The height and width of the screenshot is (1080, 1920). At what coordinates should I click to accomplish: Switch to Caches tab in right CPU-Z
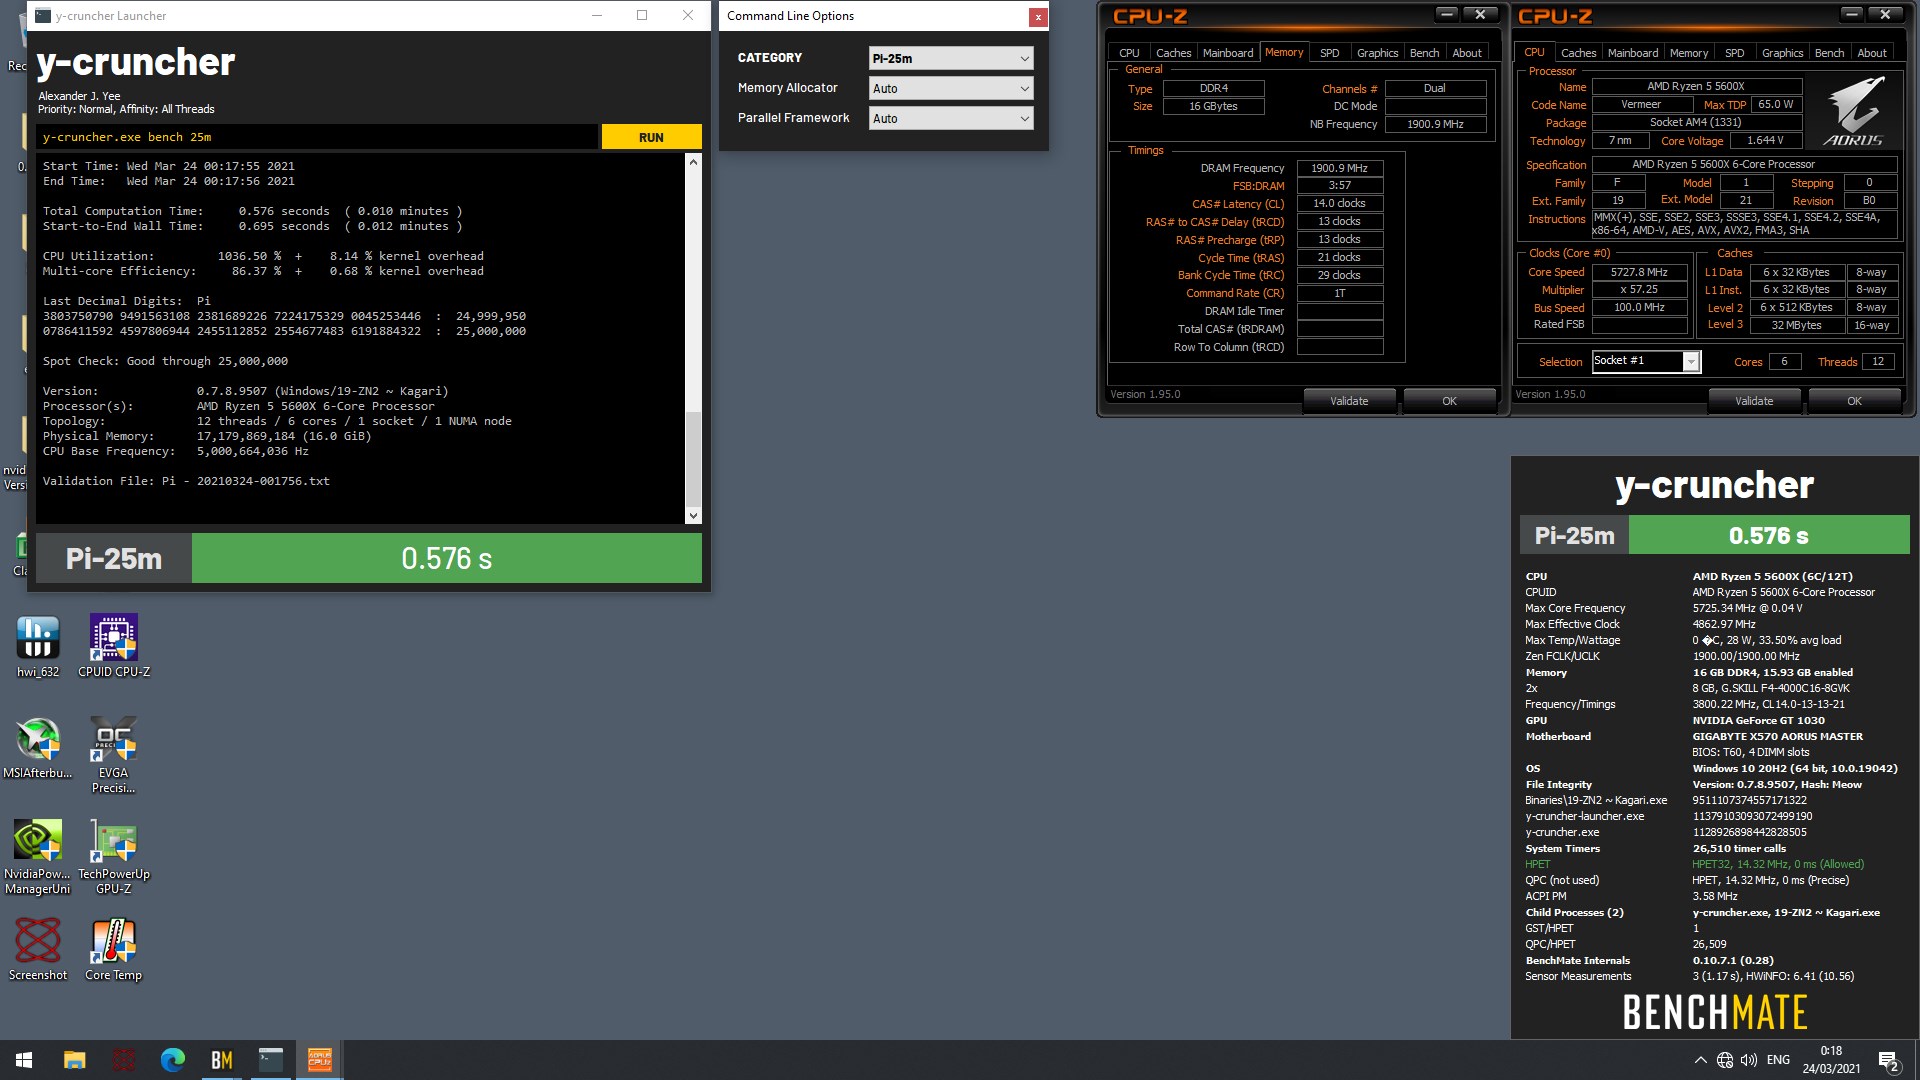tap(1578, 53)
